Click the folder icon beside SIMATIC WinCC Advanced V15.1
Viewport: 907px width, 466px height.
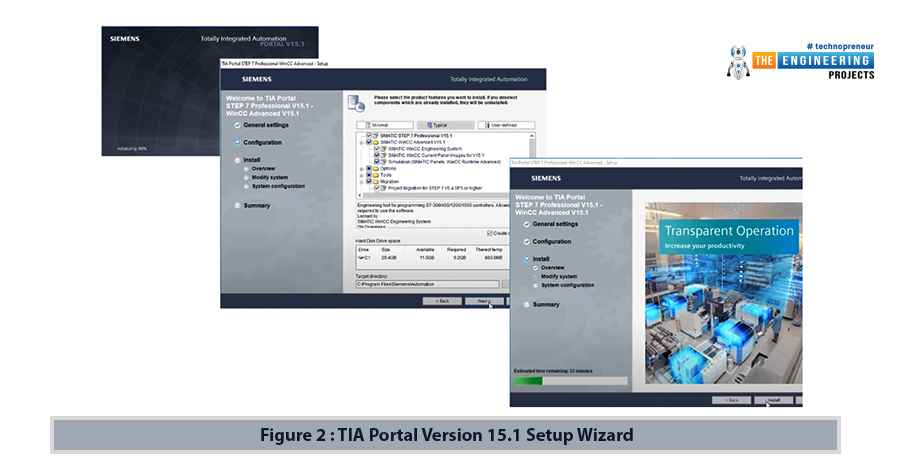tap(376, 142)
